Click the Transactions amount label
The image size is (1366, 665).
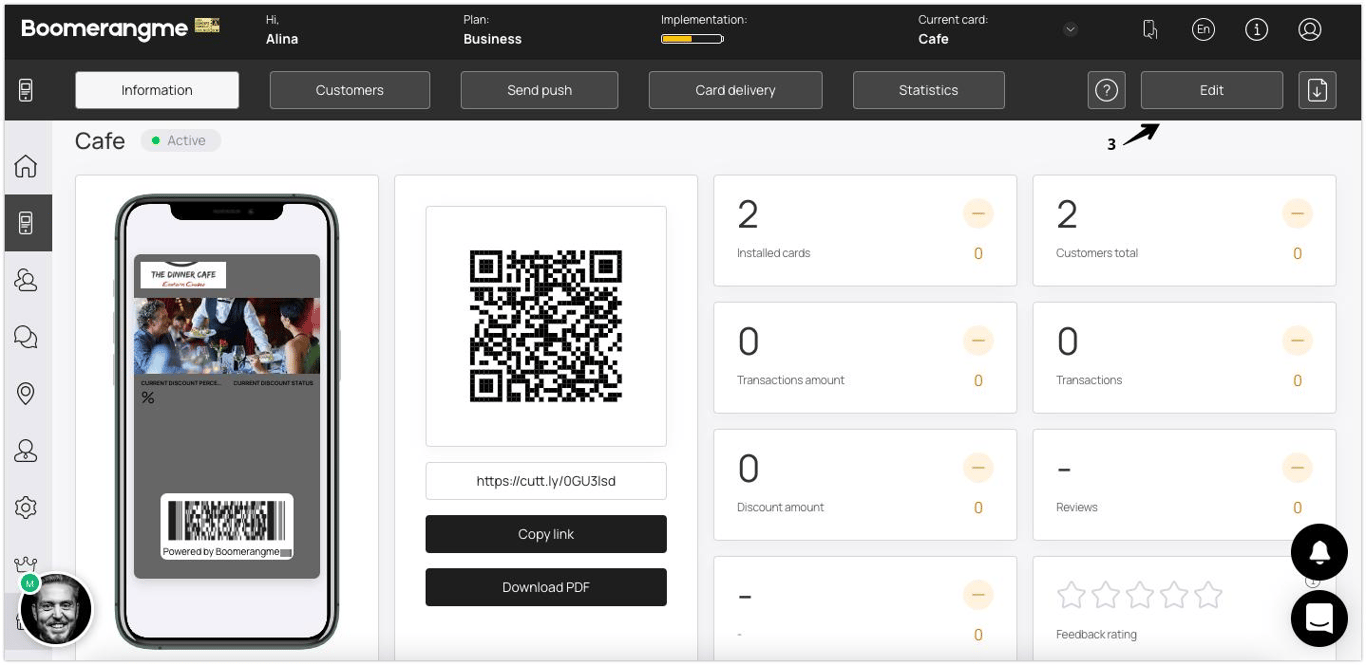pyautogui.click(x=791, y=380)
